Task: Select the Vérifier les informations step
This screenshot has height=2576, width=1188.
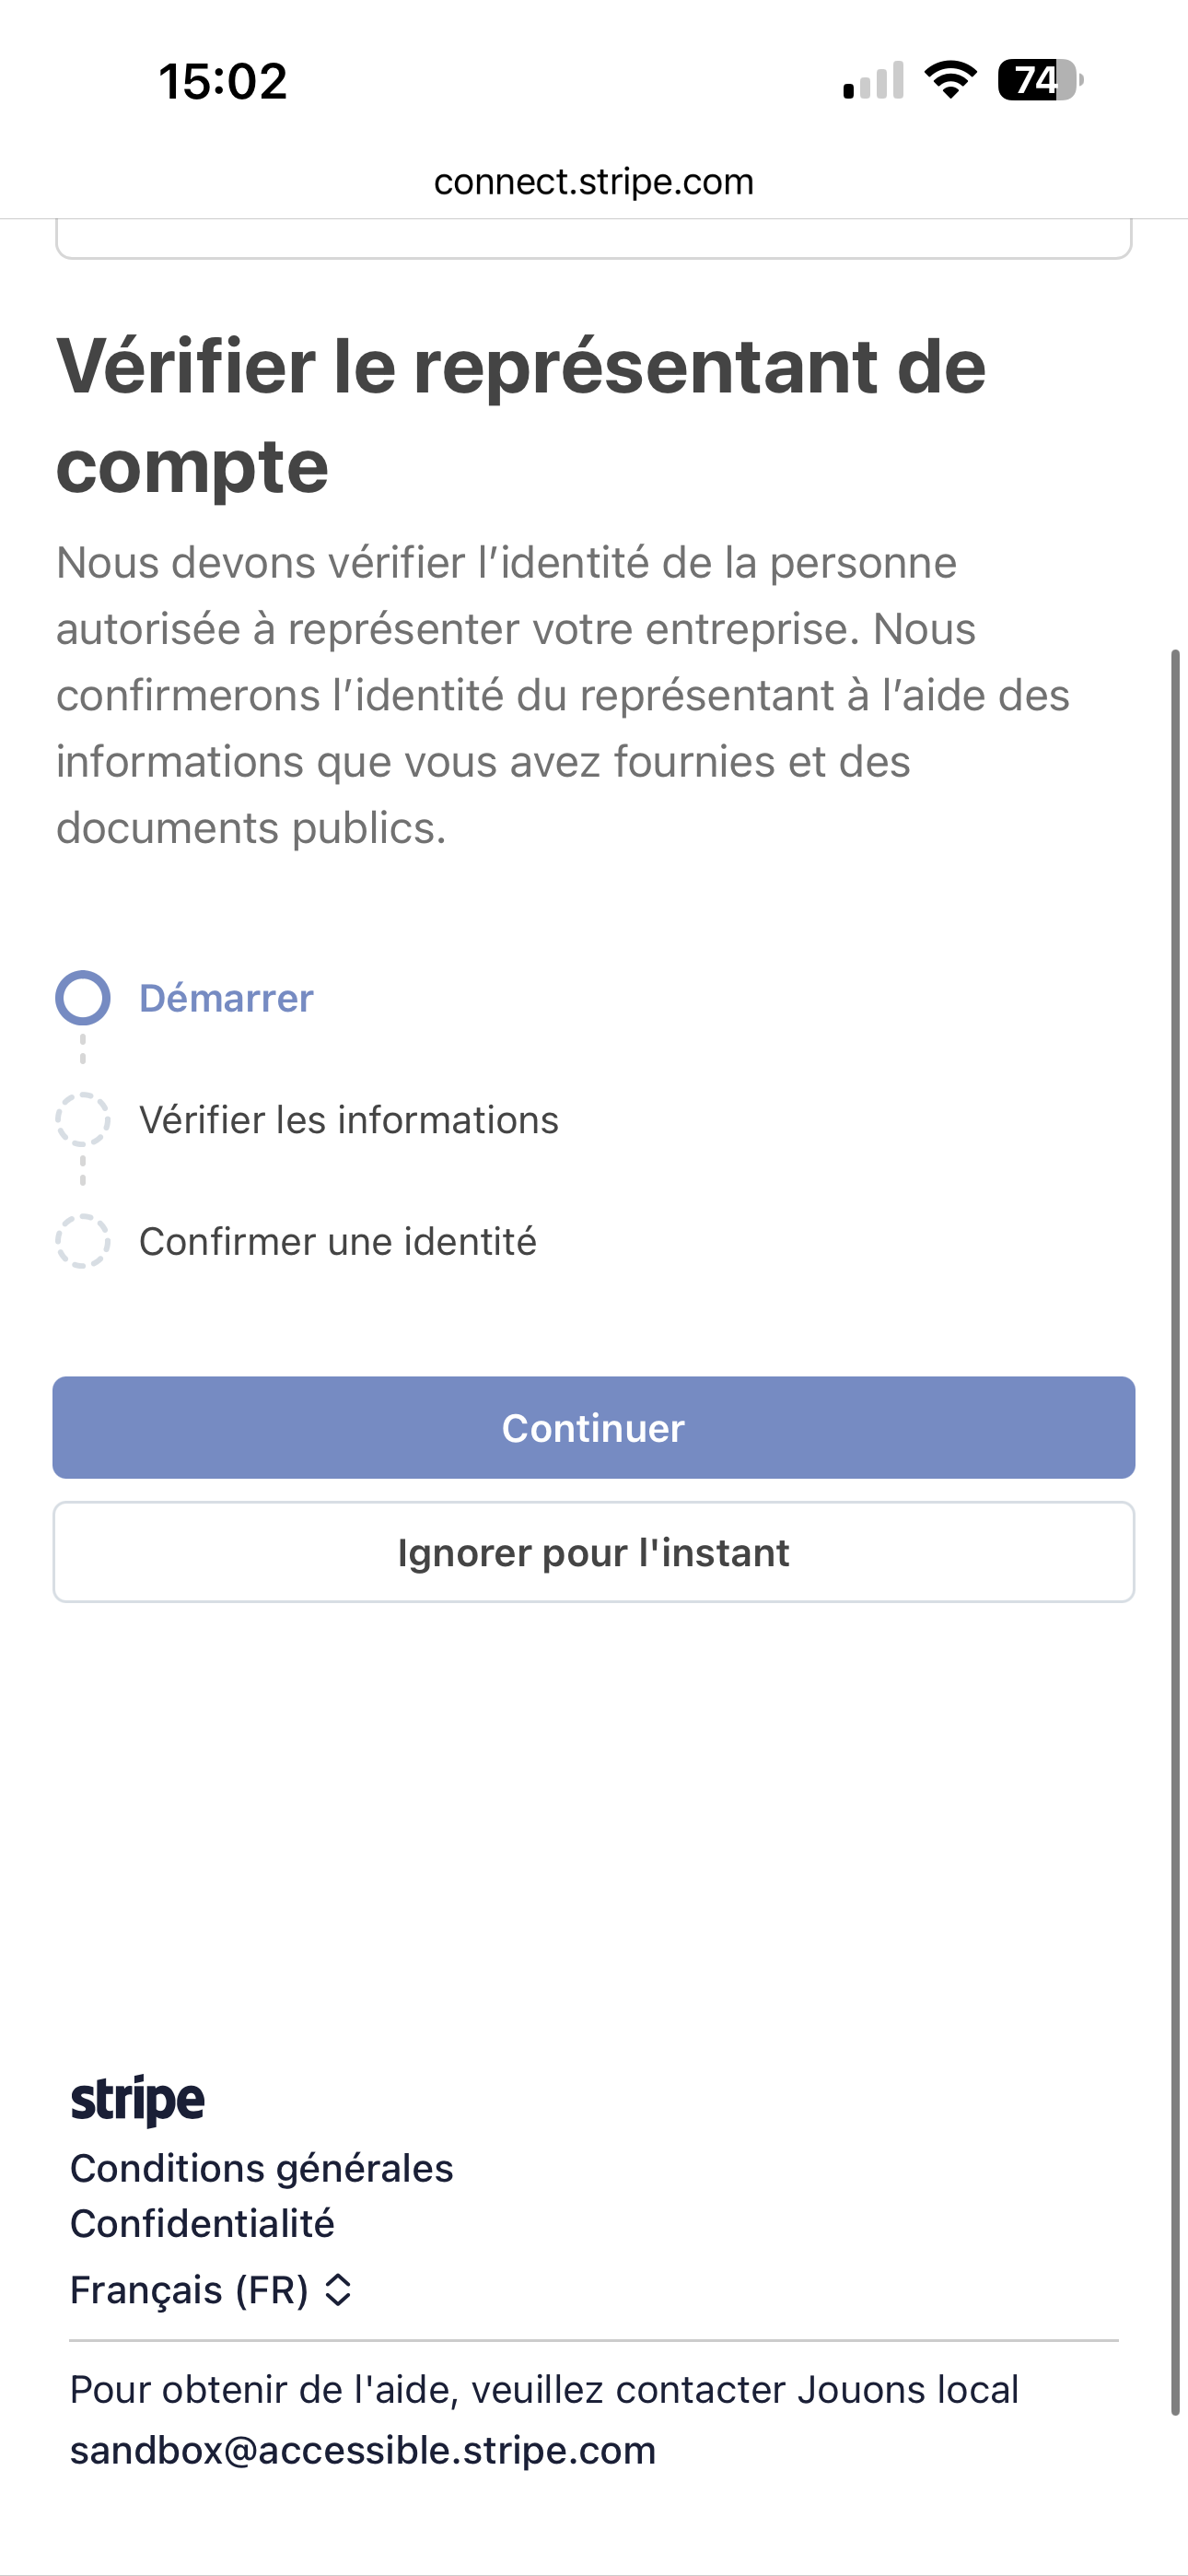Action: [x=348, y=1120]
